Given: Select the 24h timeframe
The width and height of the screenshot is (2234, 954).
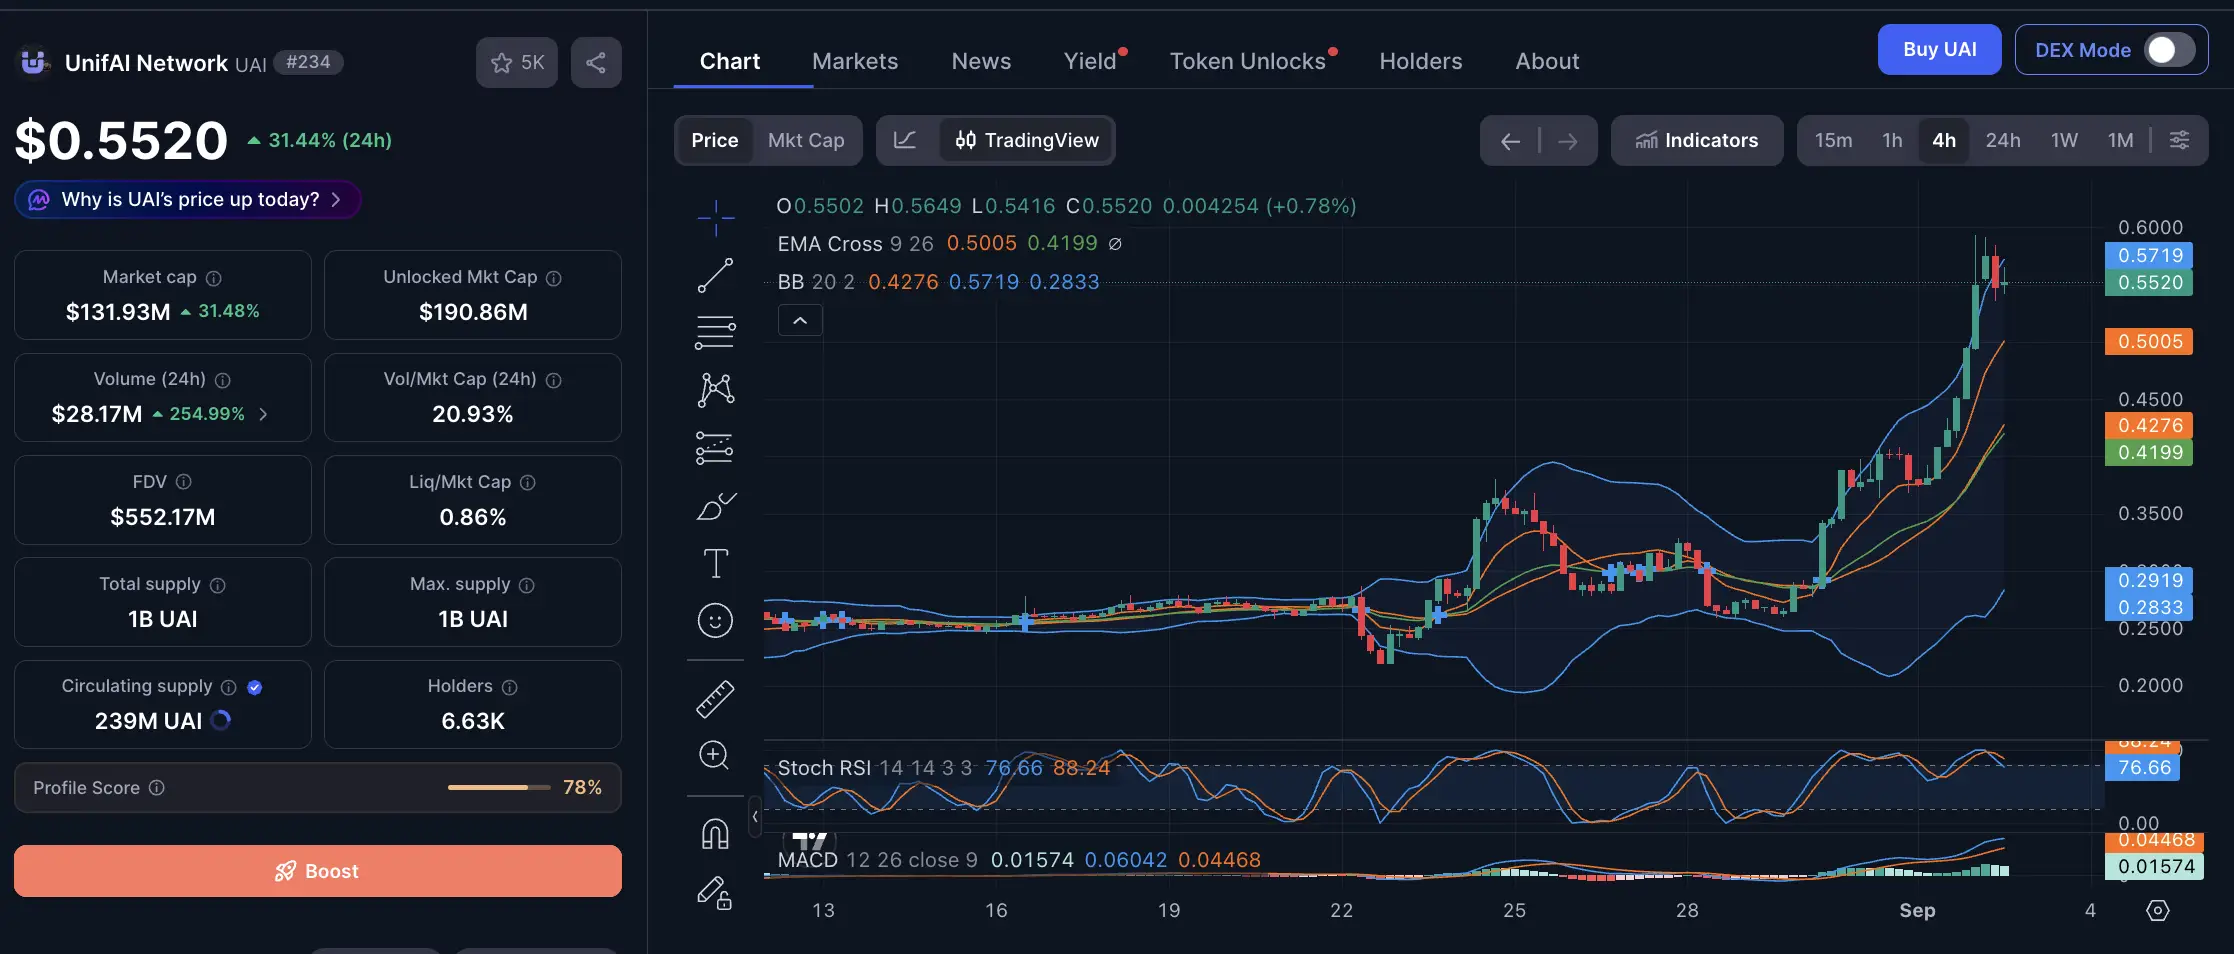Looking at the screenshot, I should pyautogui.click(x=2003, y=140).
